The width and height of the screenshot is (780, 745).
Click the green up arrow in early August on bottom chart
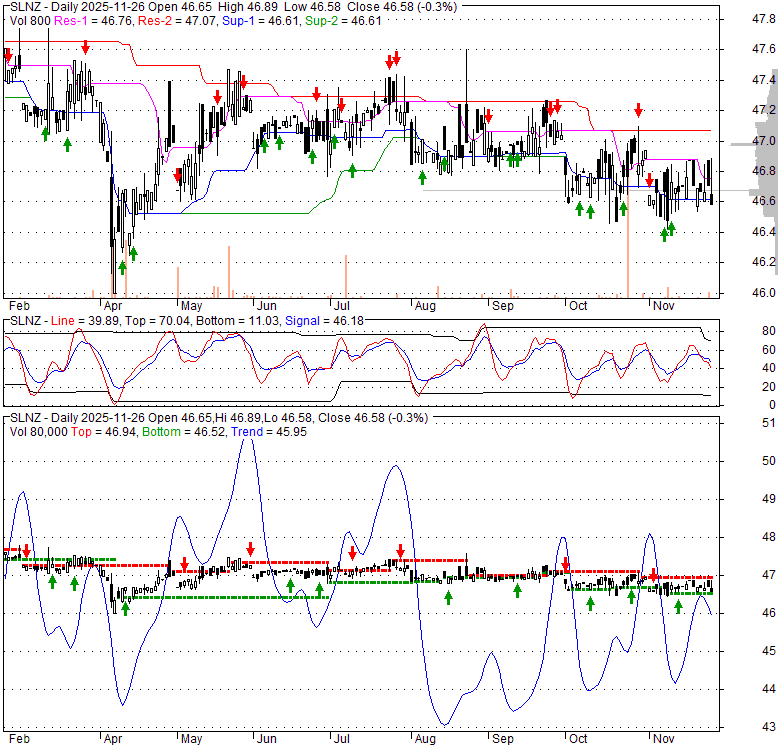click(x=447, y=597)
